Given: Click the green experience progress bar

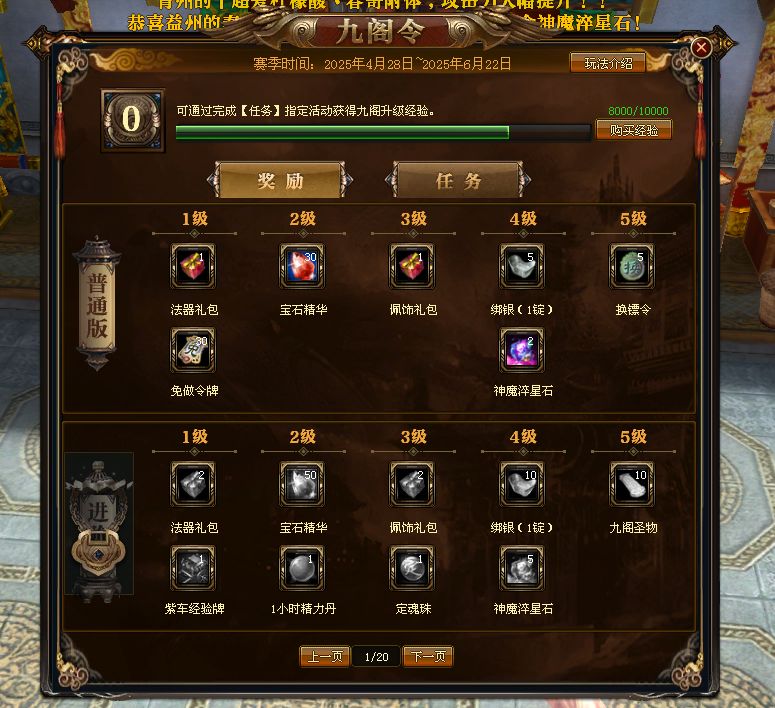Looking at the screenshot, I should (x=383, y=132).
